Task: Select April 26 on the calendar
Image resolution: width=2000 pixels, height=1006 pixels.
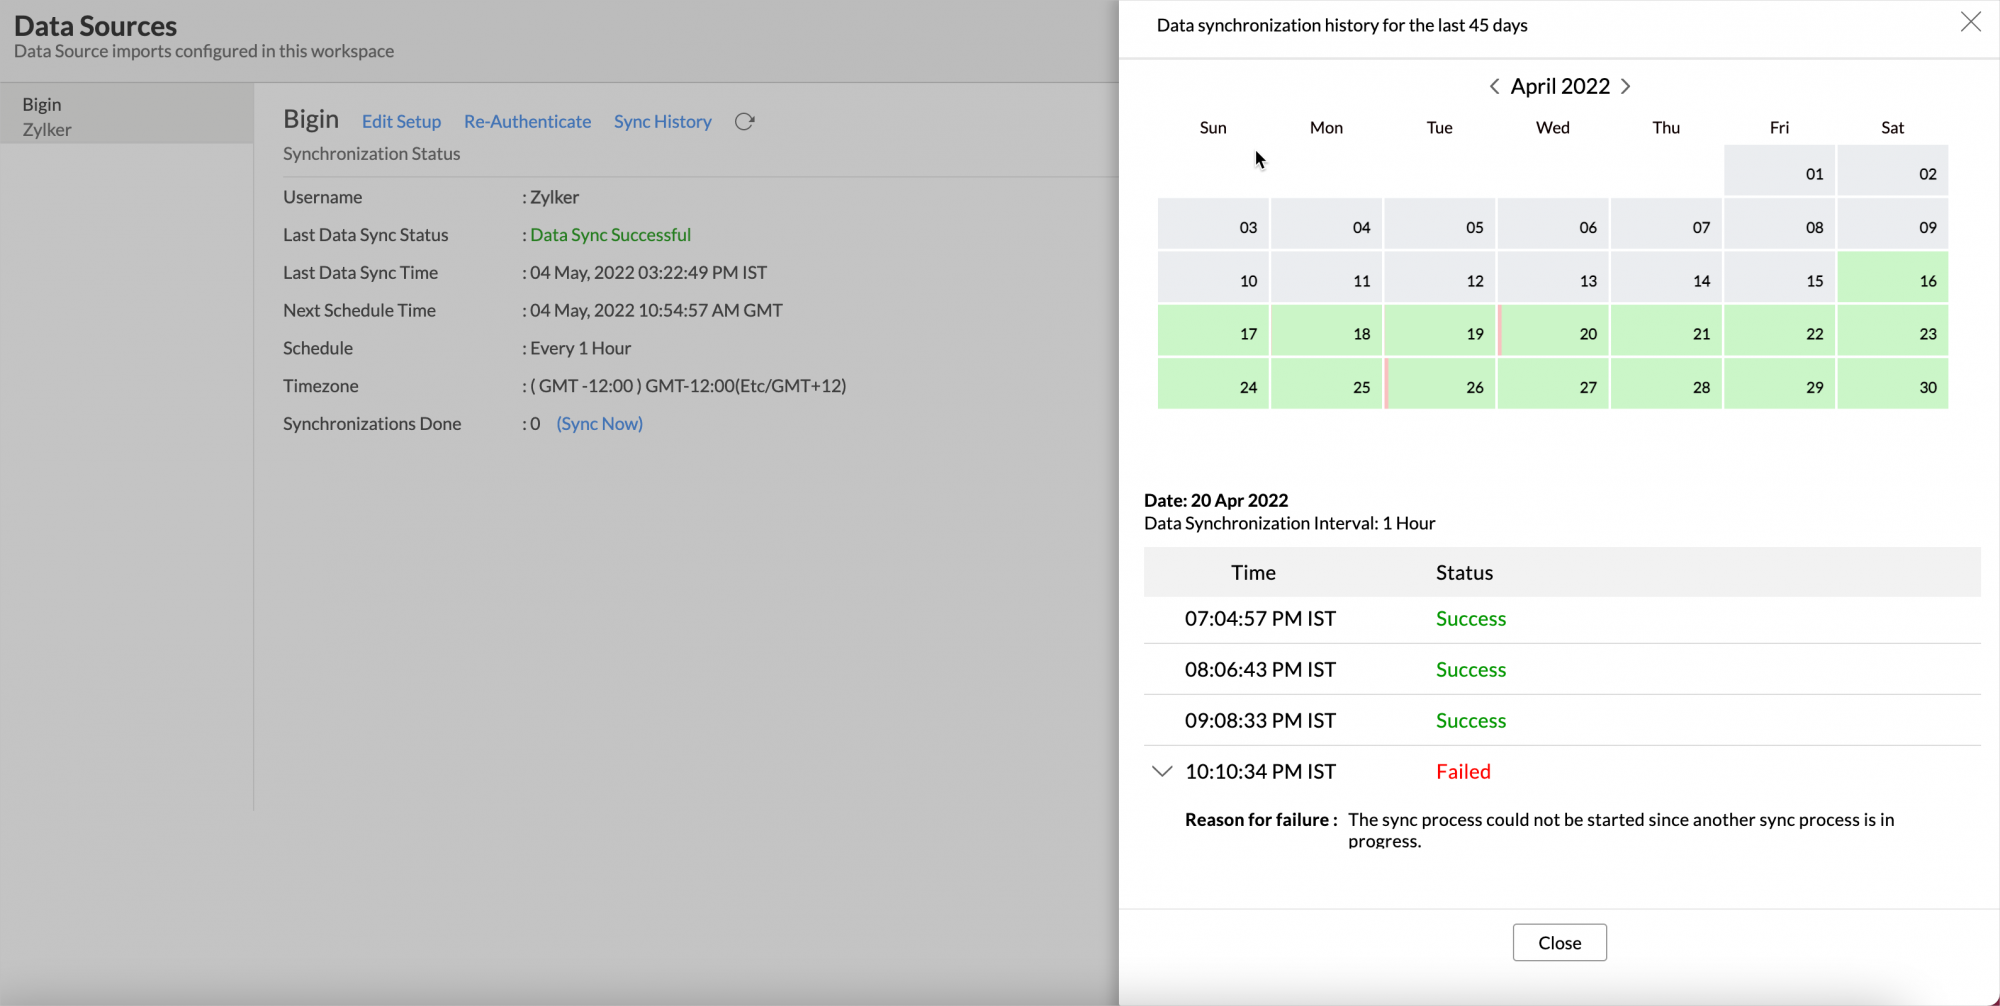Action: coord(1440,384)
